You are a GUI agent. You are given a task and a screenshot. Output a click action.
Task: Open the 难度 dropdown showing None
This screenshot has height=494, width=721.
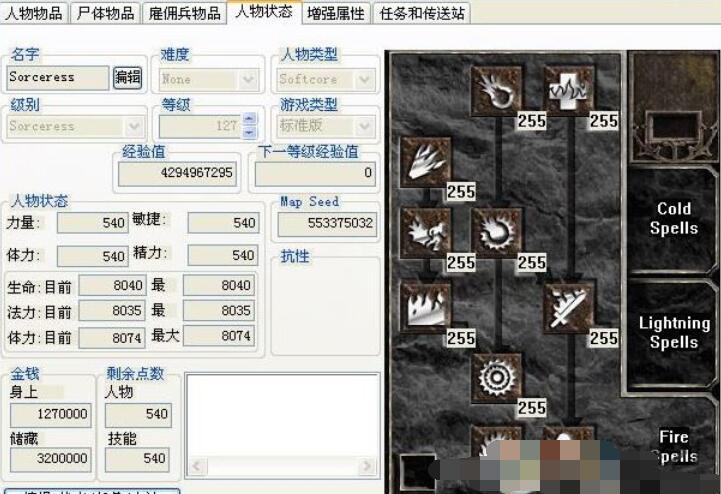(209, 79)
